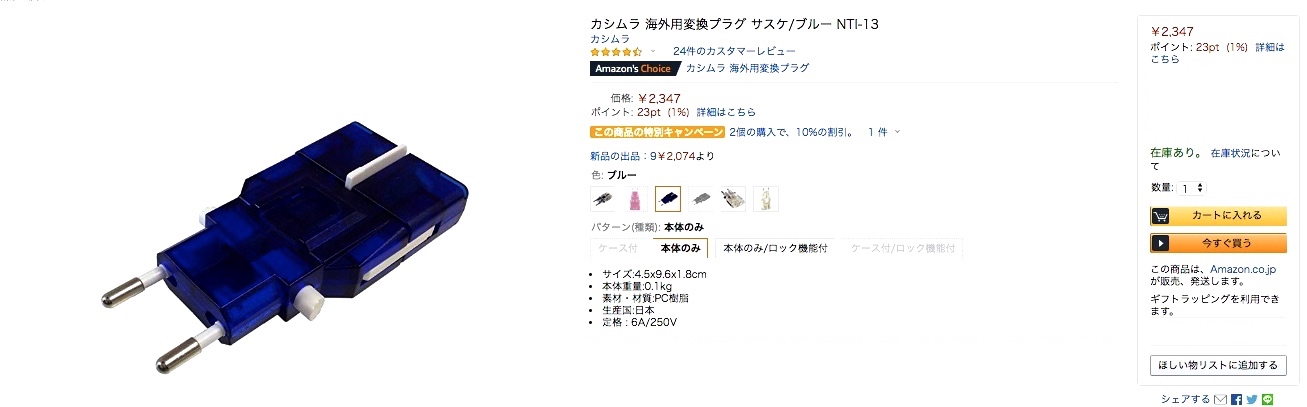Screen dimensions: 1307x407
Task: Open the quantity 数量 dropdown
Action: pos(1192,188)
